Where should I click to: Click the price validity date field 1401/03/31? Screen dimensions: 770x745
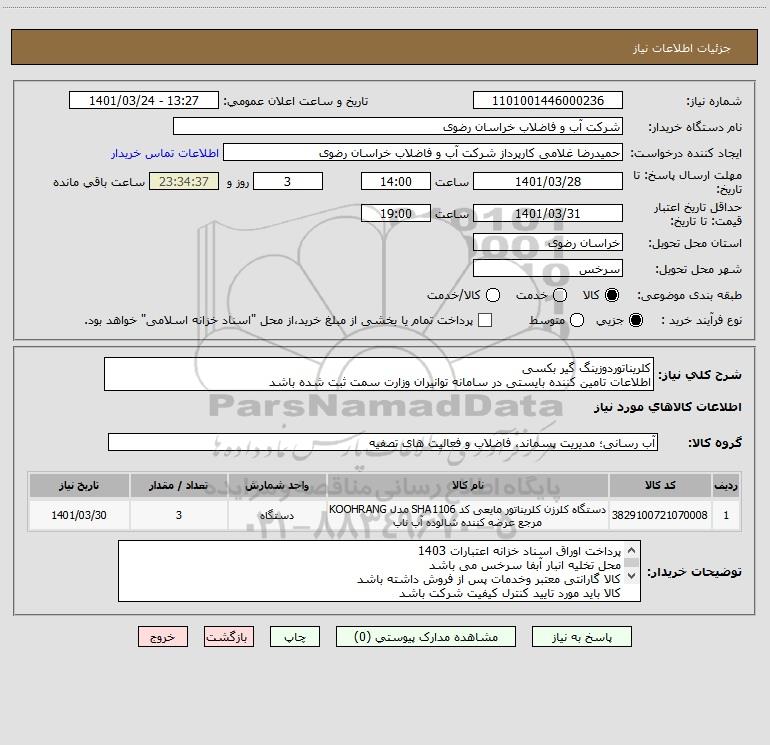click(548, 213)
